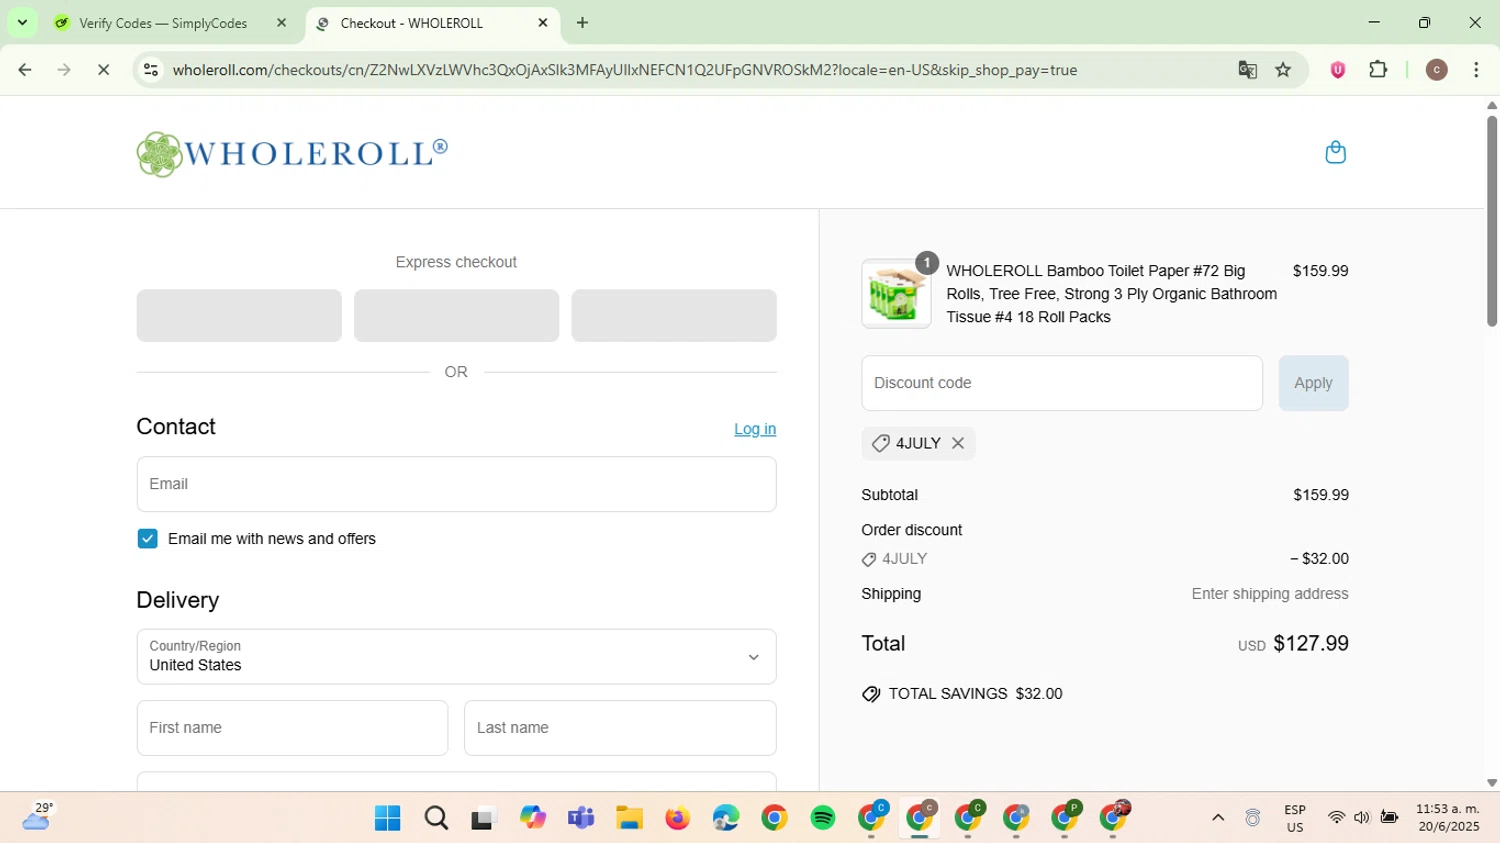The width and height of the screenshot is (1500, 843).
Task: Go forward one page
Action: tap(64, 70)
